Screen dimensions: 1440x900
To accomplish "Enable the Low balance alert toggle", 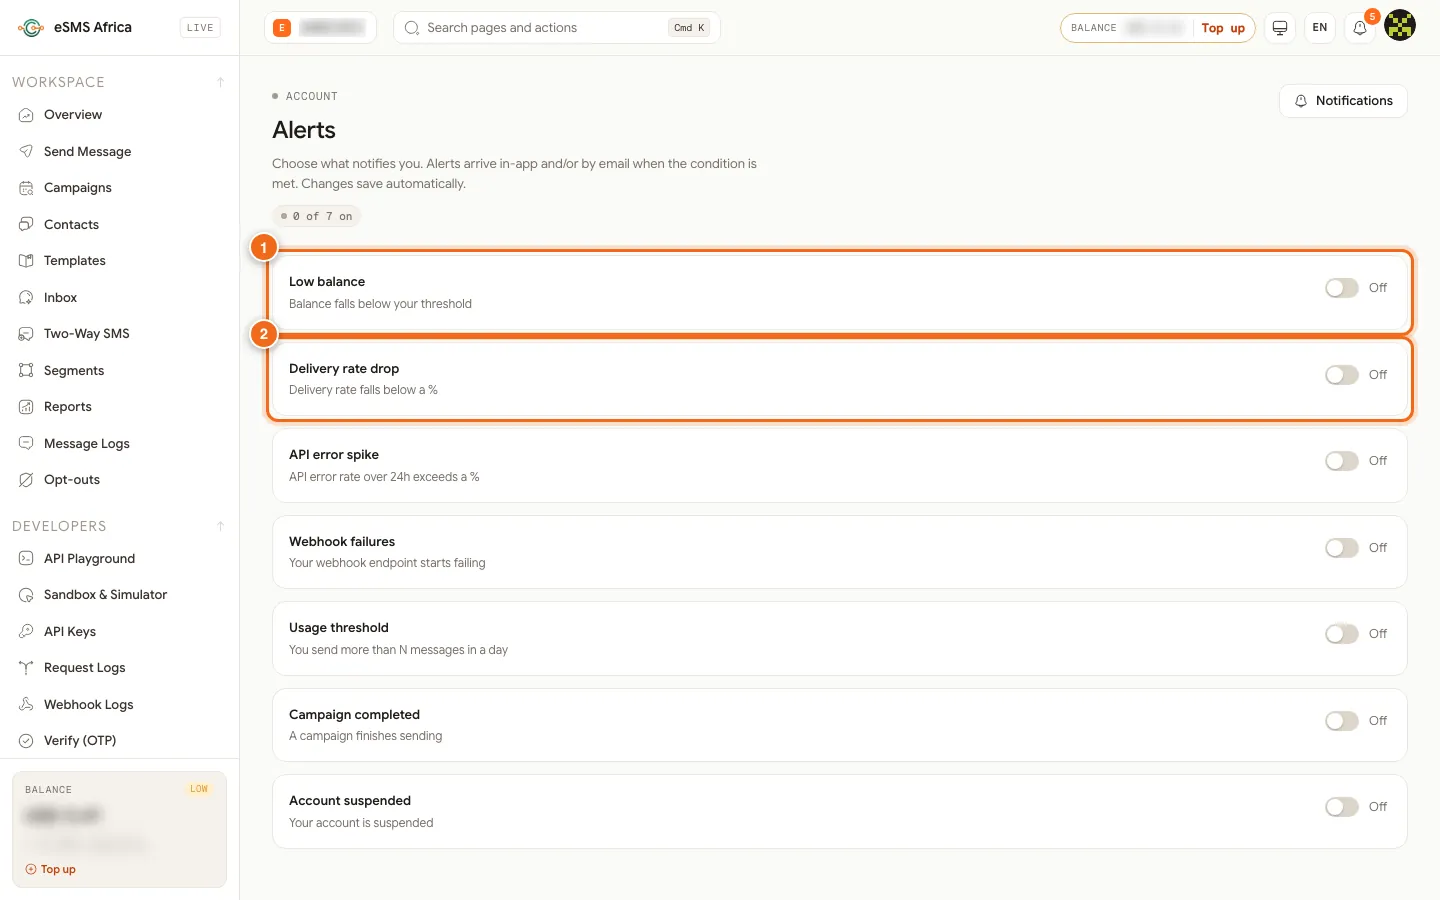I will pos(1342,288).
